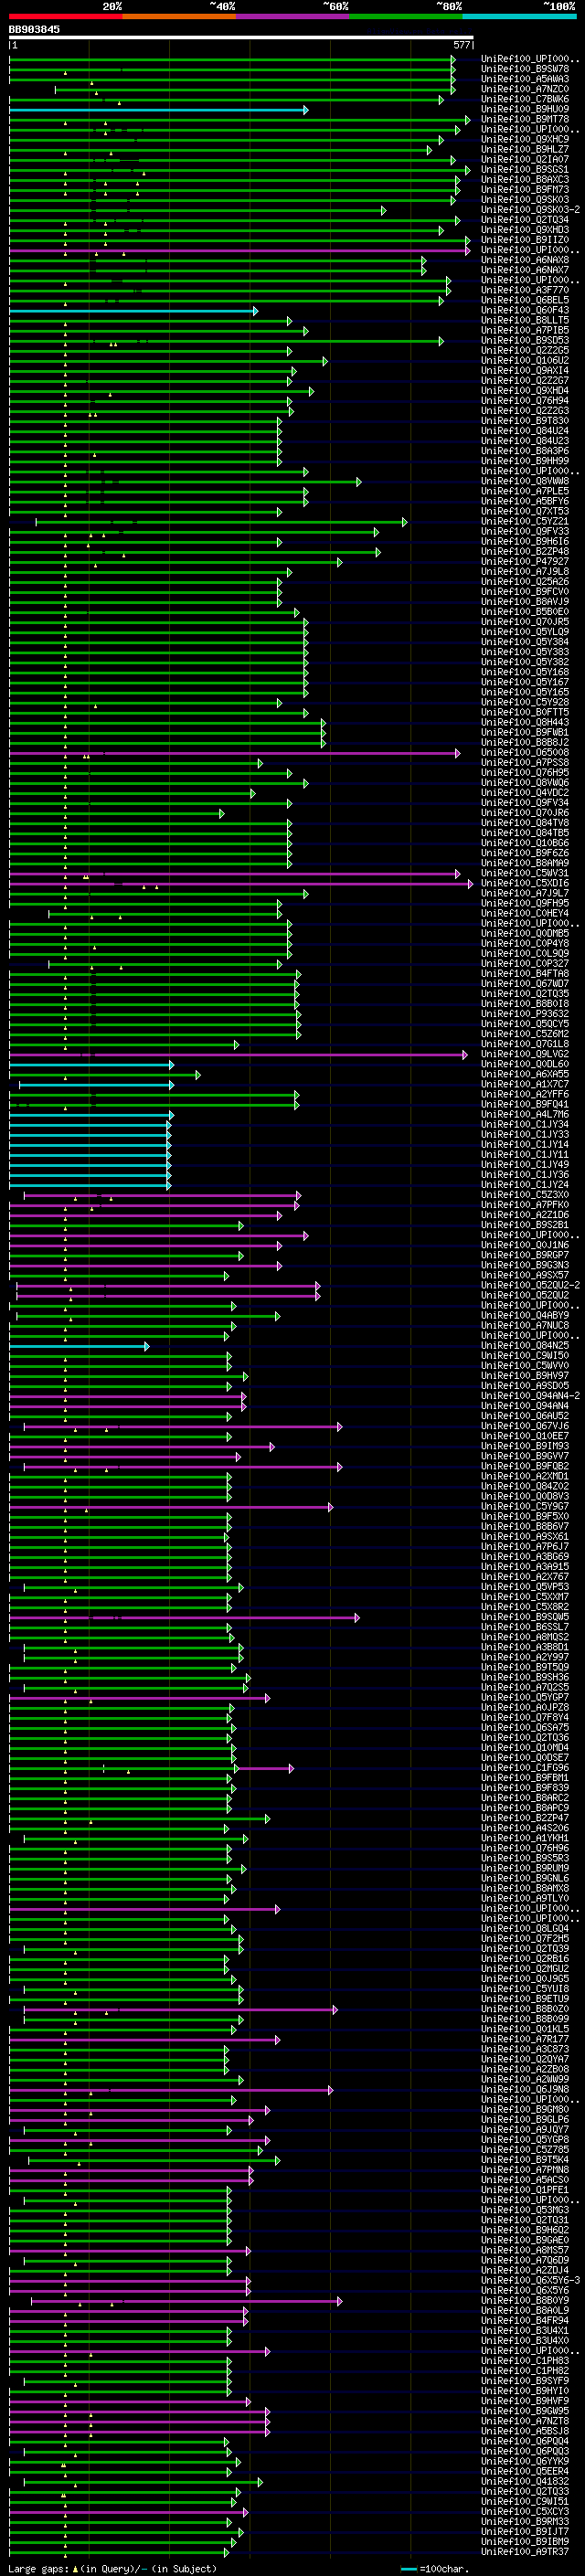Viewport: 585px width, 2576px height.
Task: Select the UniRef100_B4FR94 label
Action: (x=525, y=2320)
